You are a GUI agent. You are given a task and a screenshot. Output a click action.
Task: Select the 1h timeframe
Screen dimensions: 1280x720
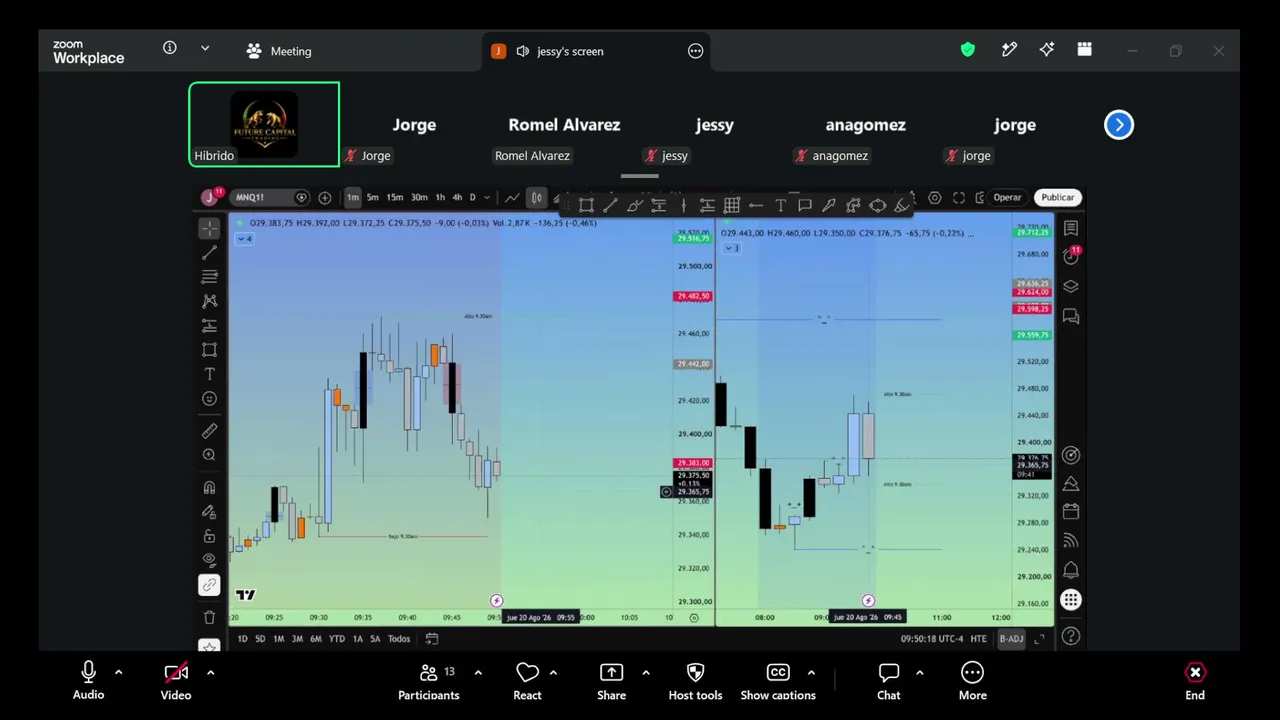click(x=440, y=198)
